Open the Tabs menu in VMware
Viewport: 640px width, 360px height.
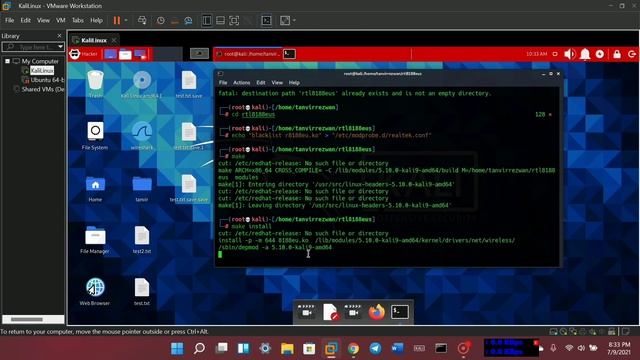[x=78, y=20]
